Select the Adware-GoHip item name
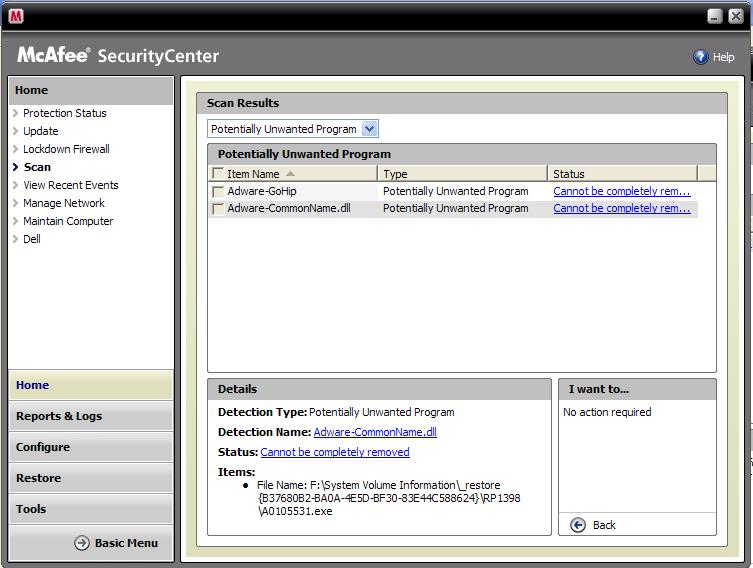The width and height of the screenshot is (753, 568). click(262, 191)
